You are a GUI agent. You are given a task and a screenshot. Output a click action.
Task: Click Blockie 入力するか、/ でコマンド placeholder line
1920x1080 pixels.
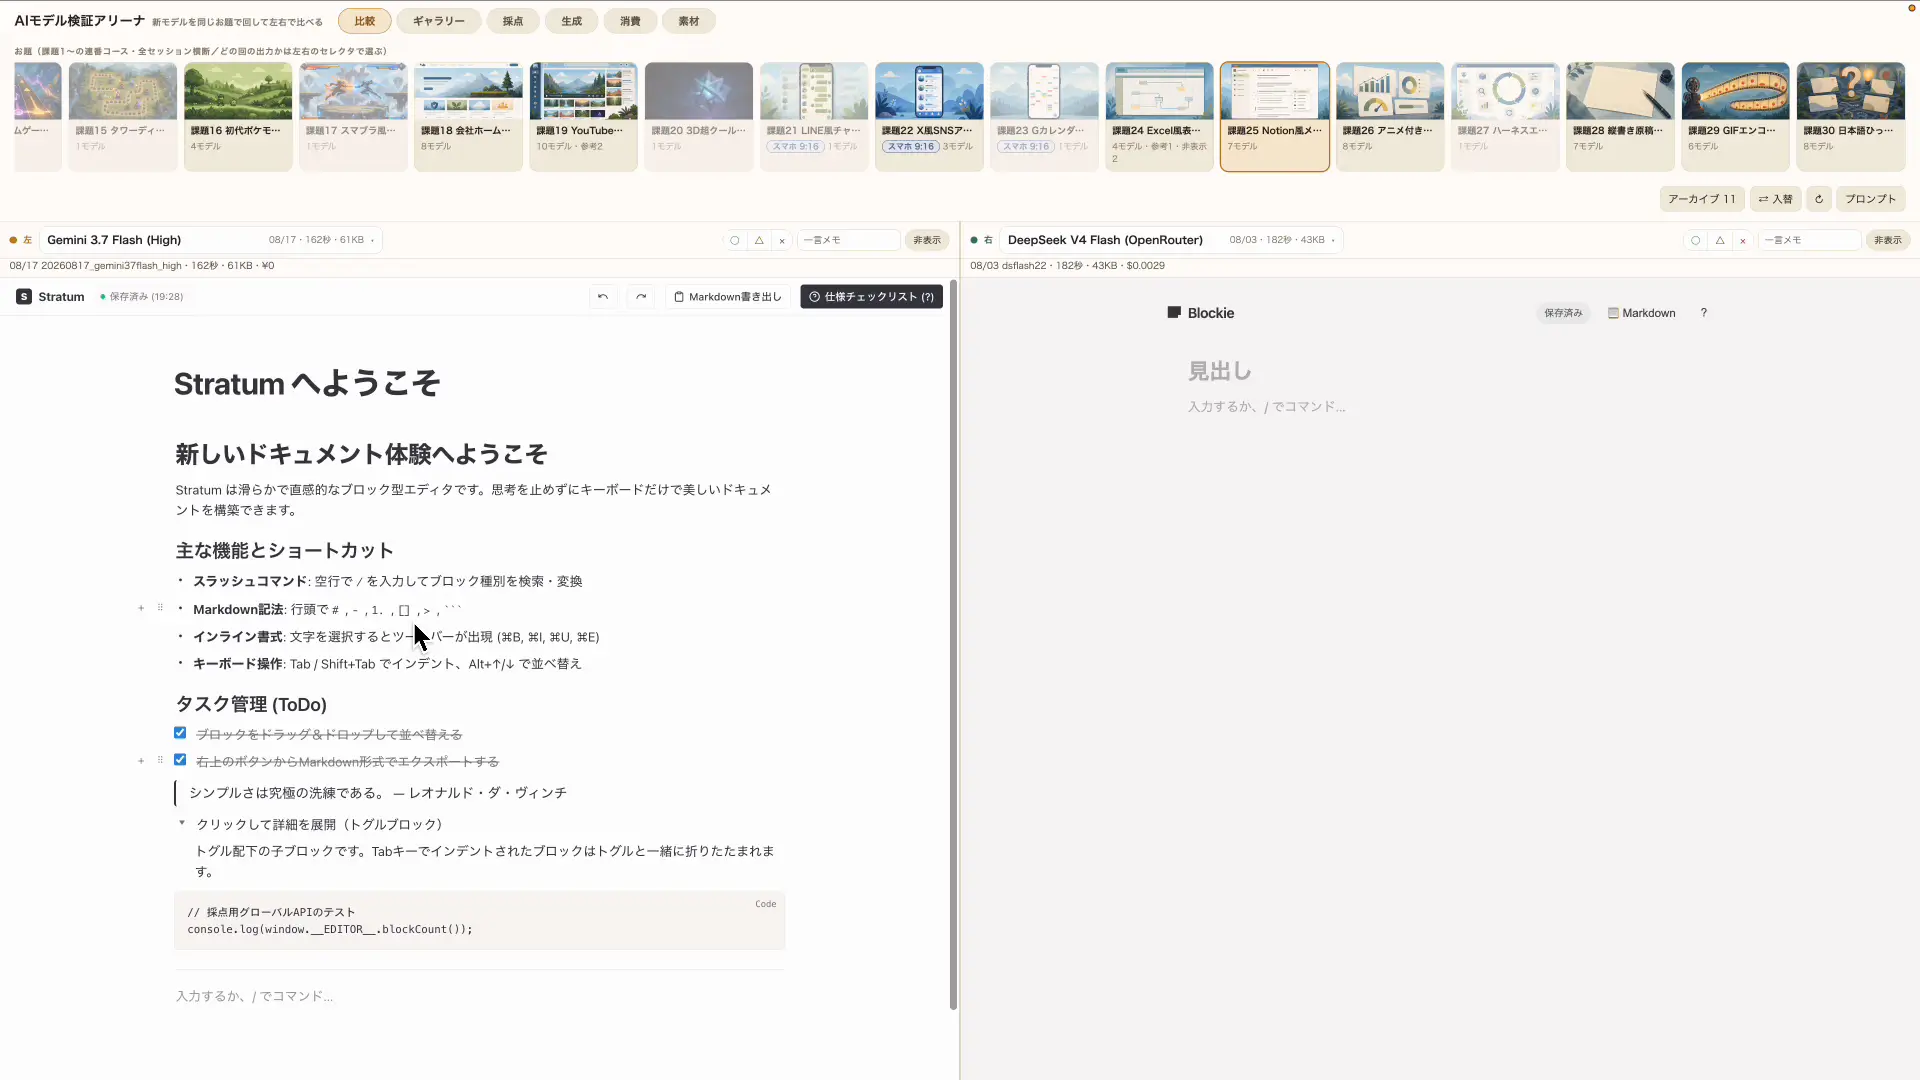click(1266, 407)
